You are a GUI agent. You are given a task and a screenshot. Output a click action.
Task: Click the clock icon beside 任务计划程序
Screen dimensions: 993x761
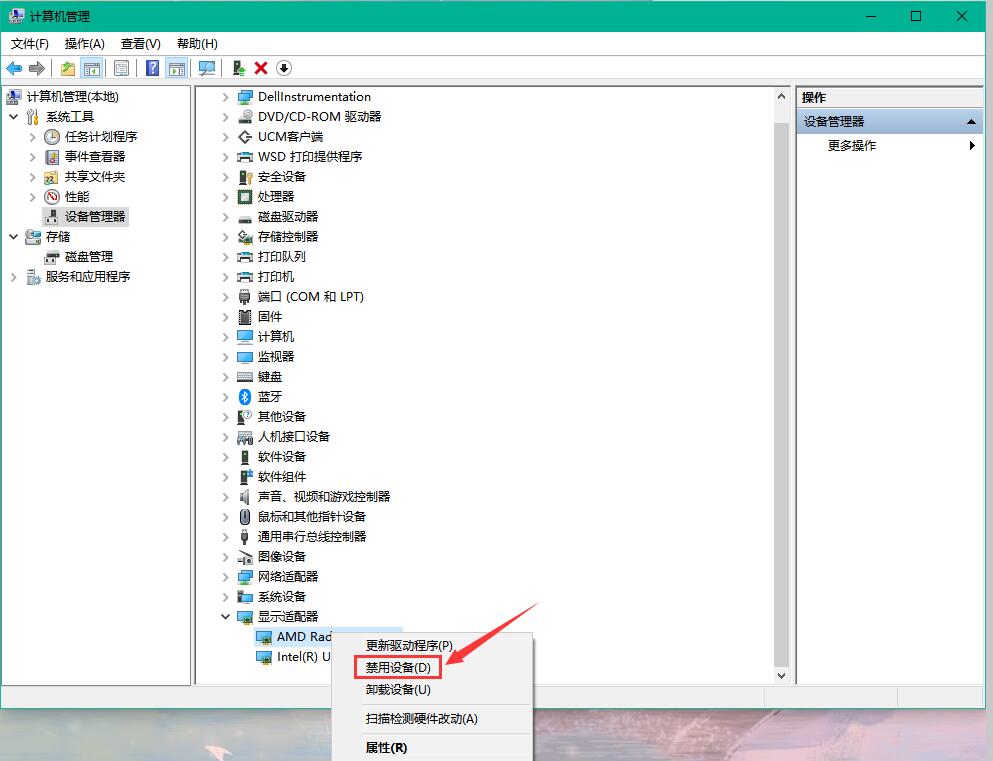click(52, 137)
